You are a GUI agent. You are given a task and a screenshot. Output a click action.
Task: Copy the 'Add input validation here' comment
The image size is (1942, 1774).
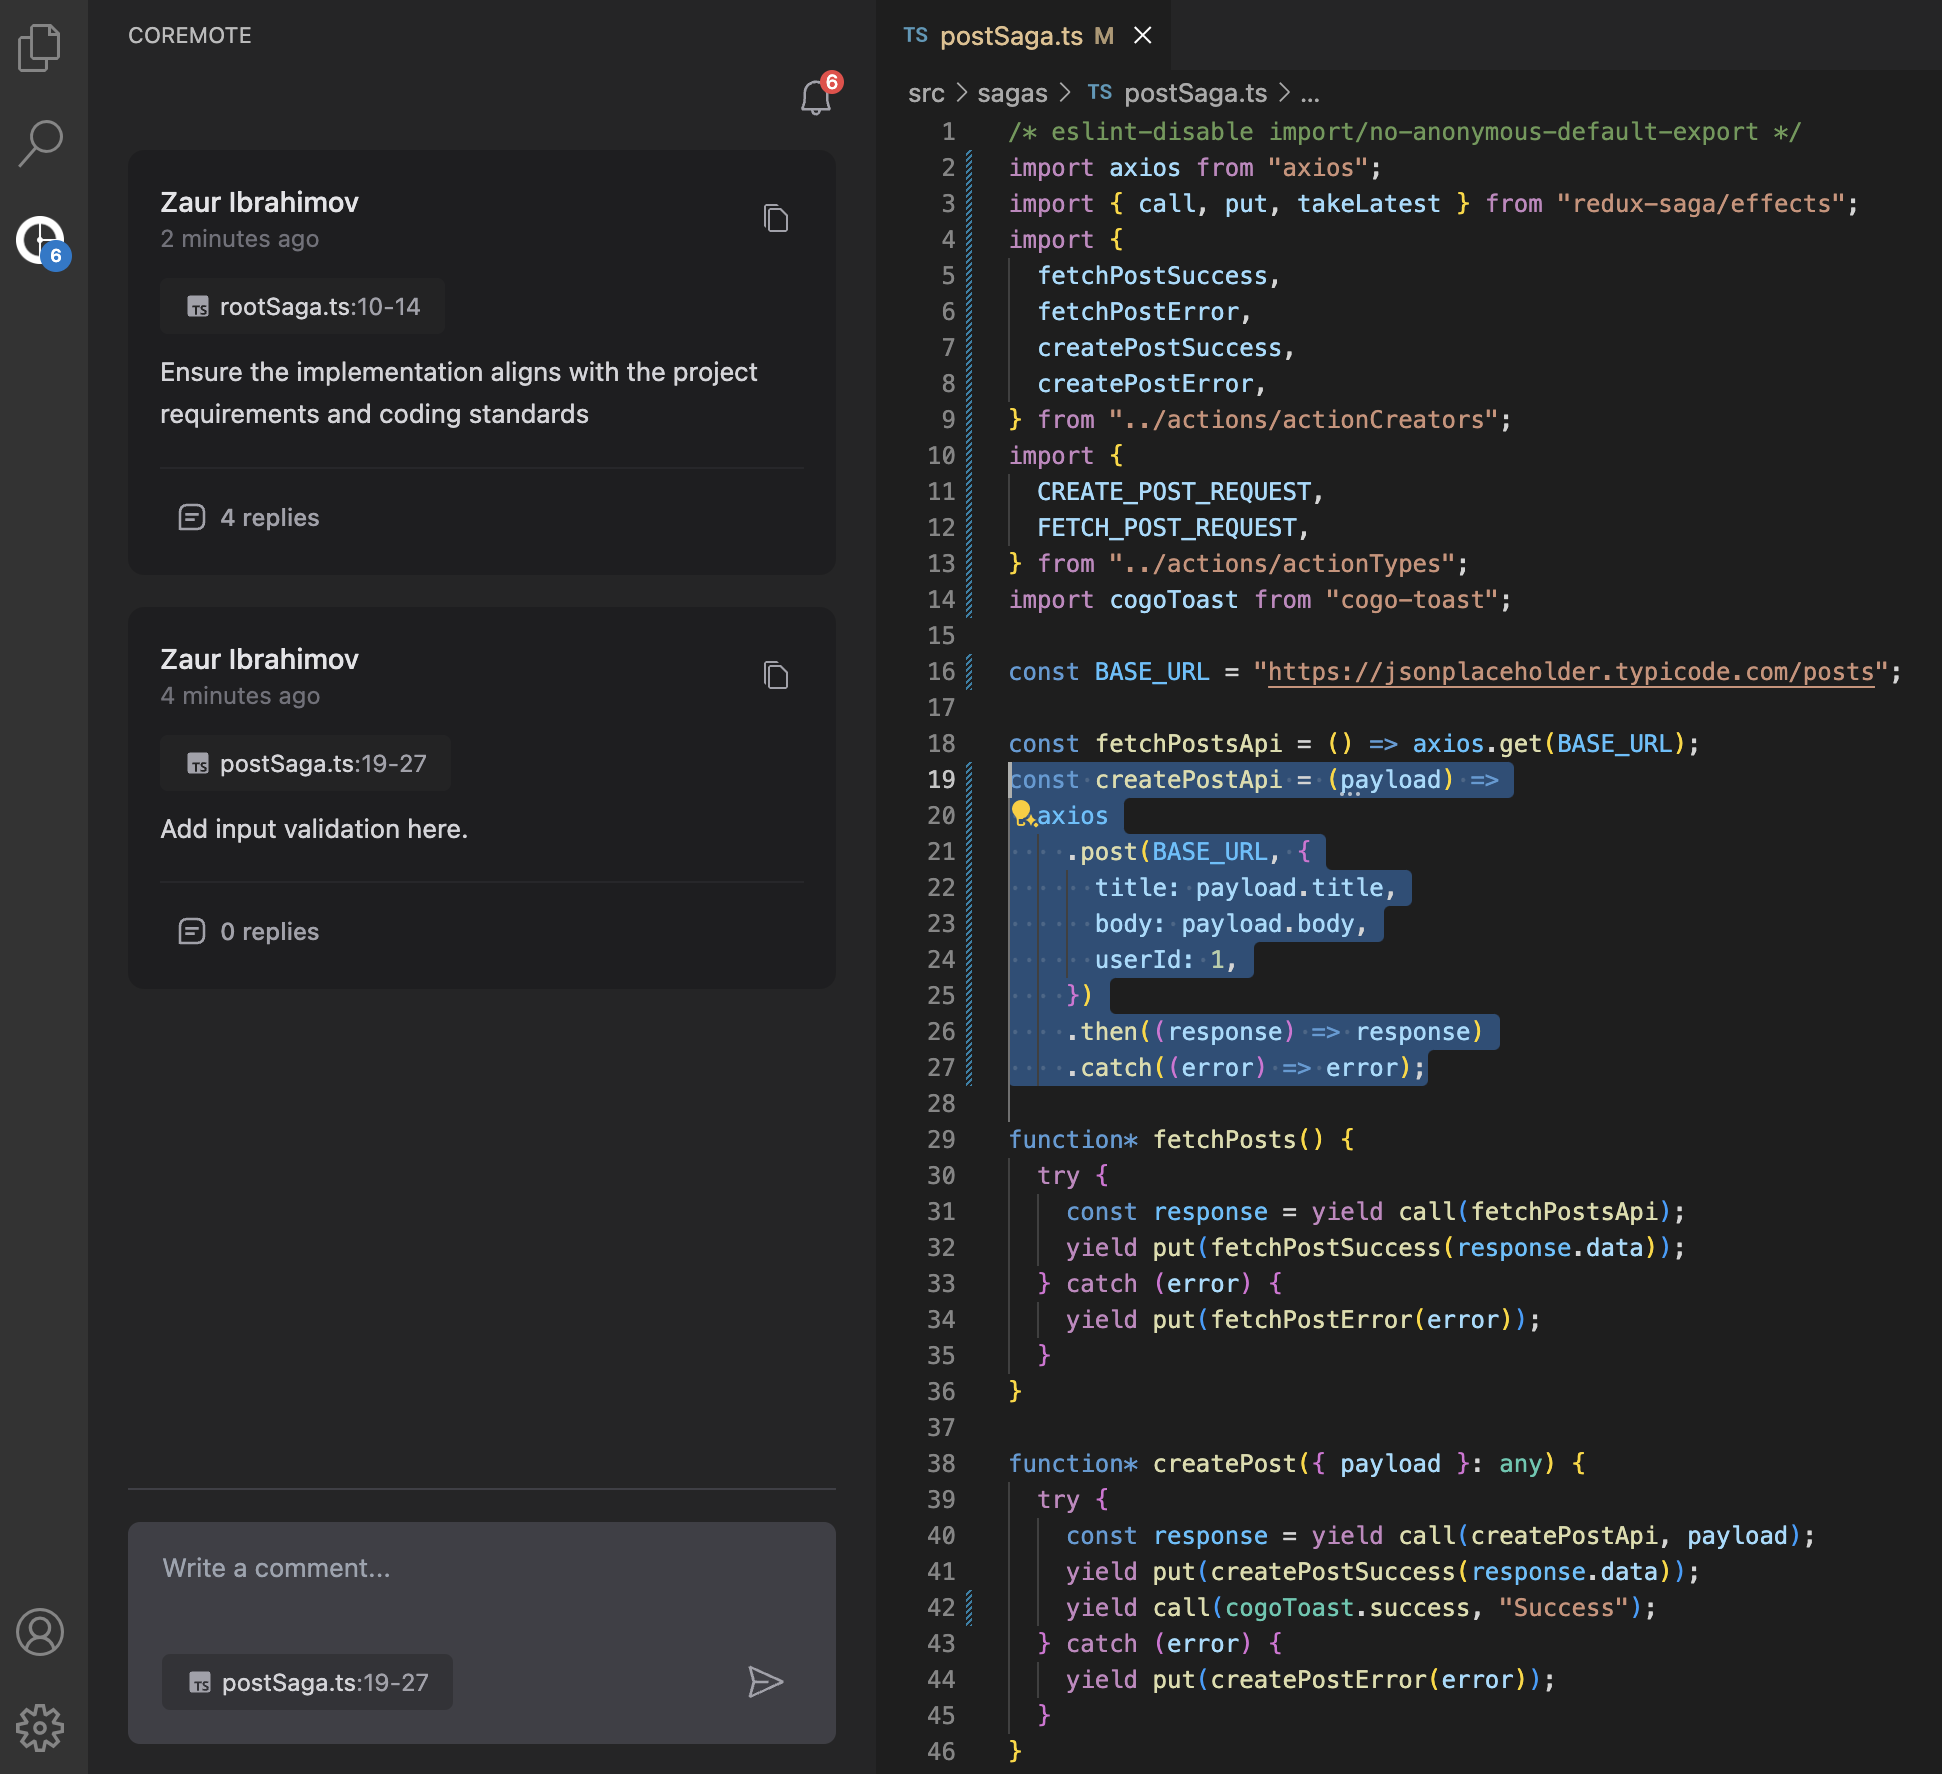[776, 675]
